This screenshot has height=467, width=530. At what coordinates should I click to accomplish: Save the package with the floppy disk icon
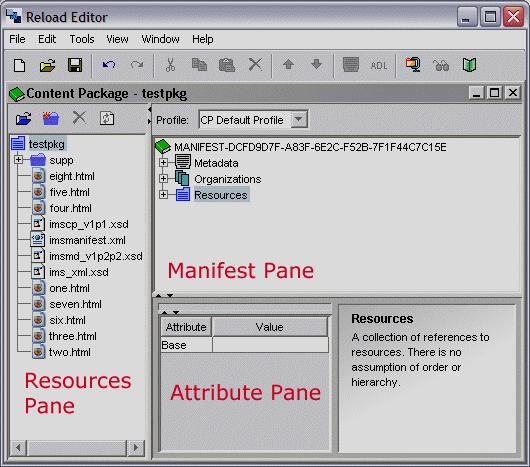click(x=75, y=65)
